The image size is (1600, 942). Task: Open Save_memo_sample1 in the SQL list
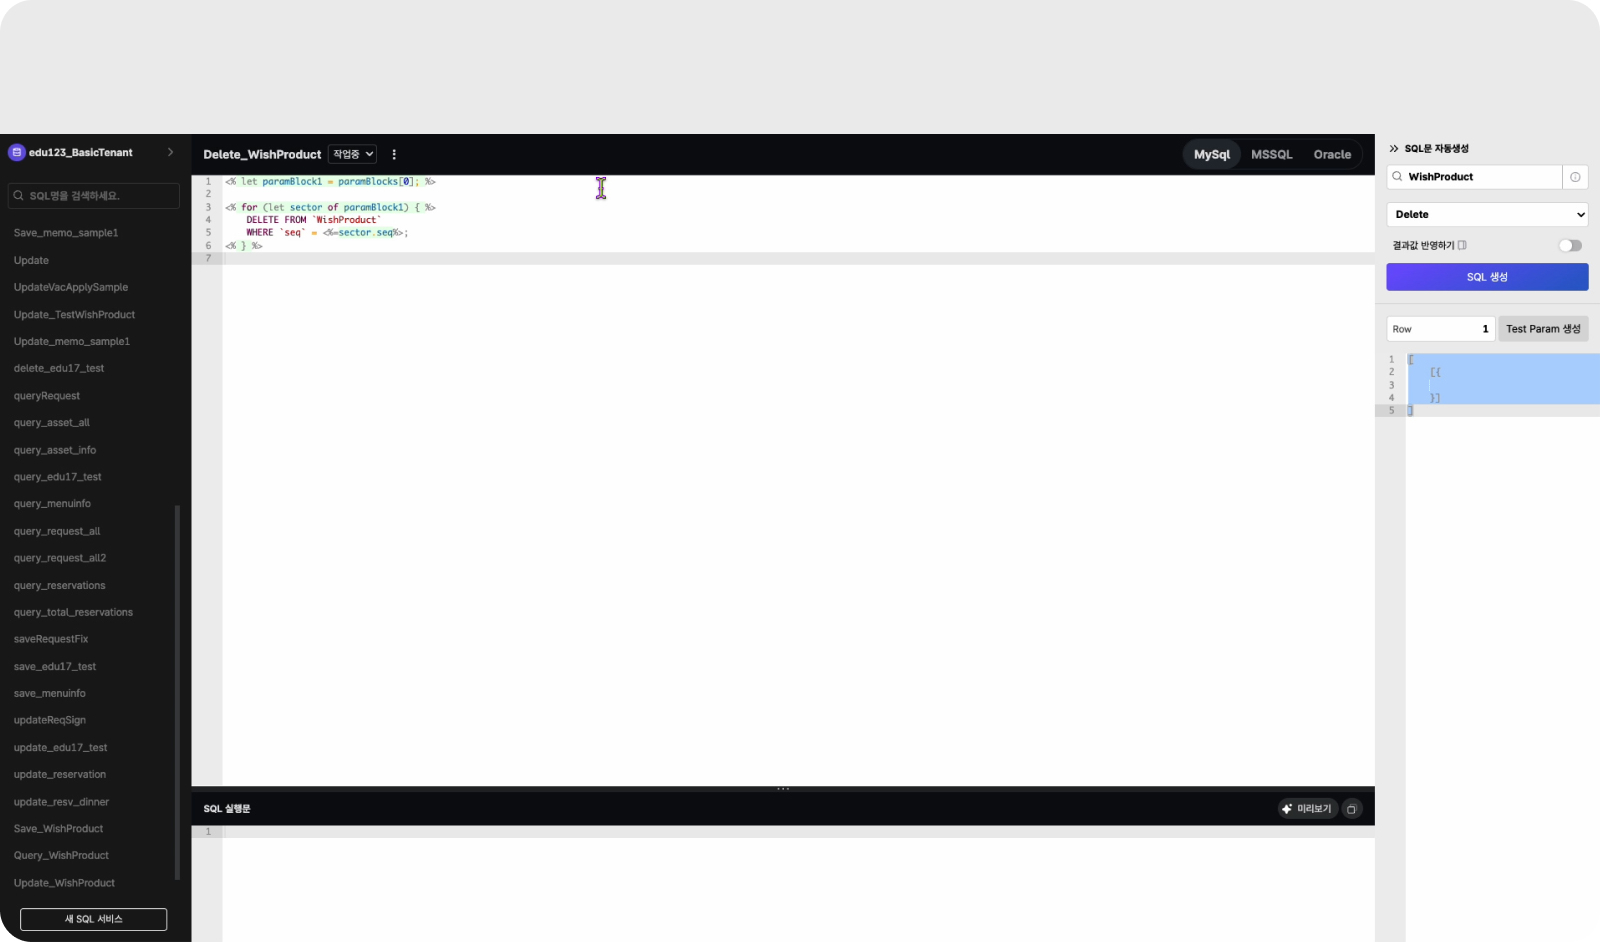[66, 233]
